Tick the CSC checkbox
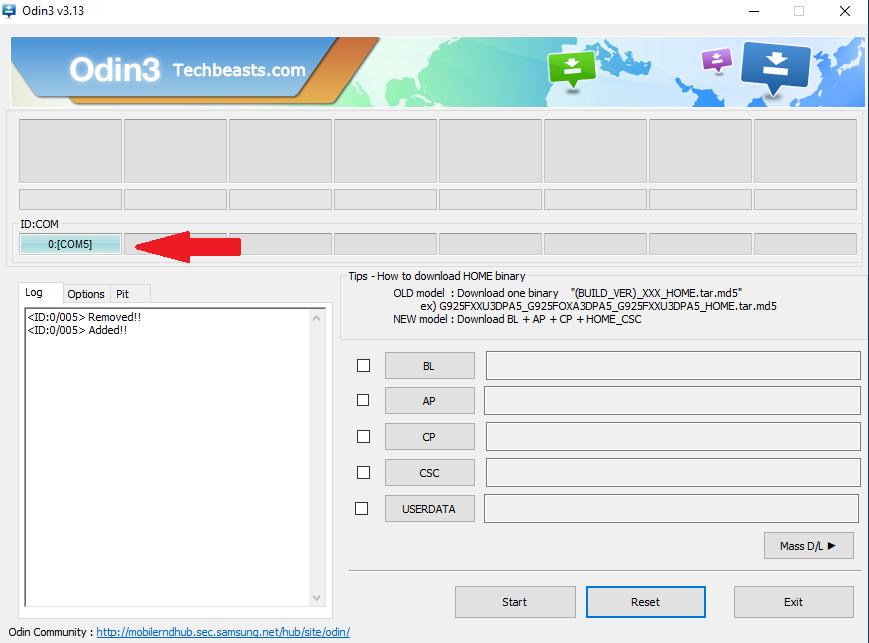The width and height of the screenshot is (869, 643). click(363, 473)
